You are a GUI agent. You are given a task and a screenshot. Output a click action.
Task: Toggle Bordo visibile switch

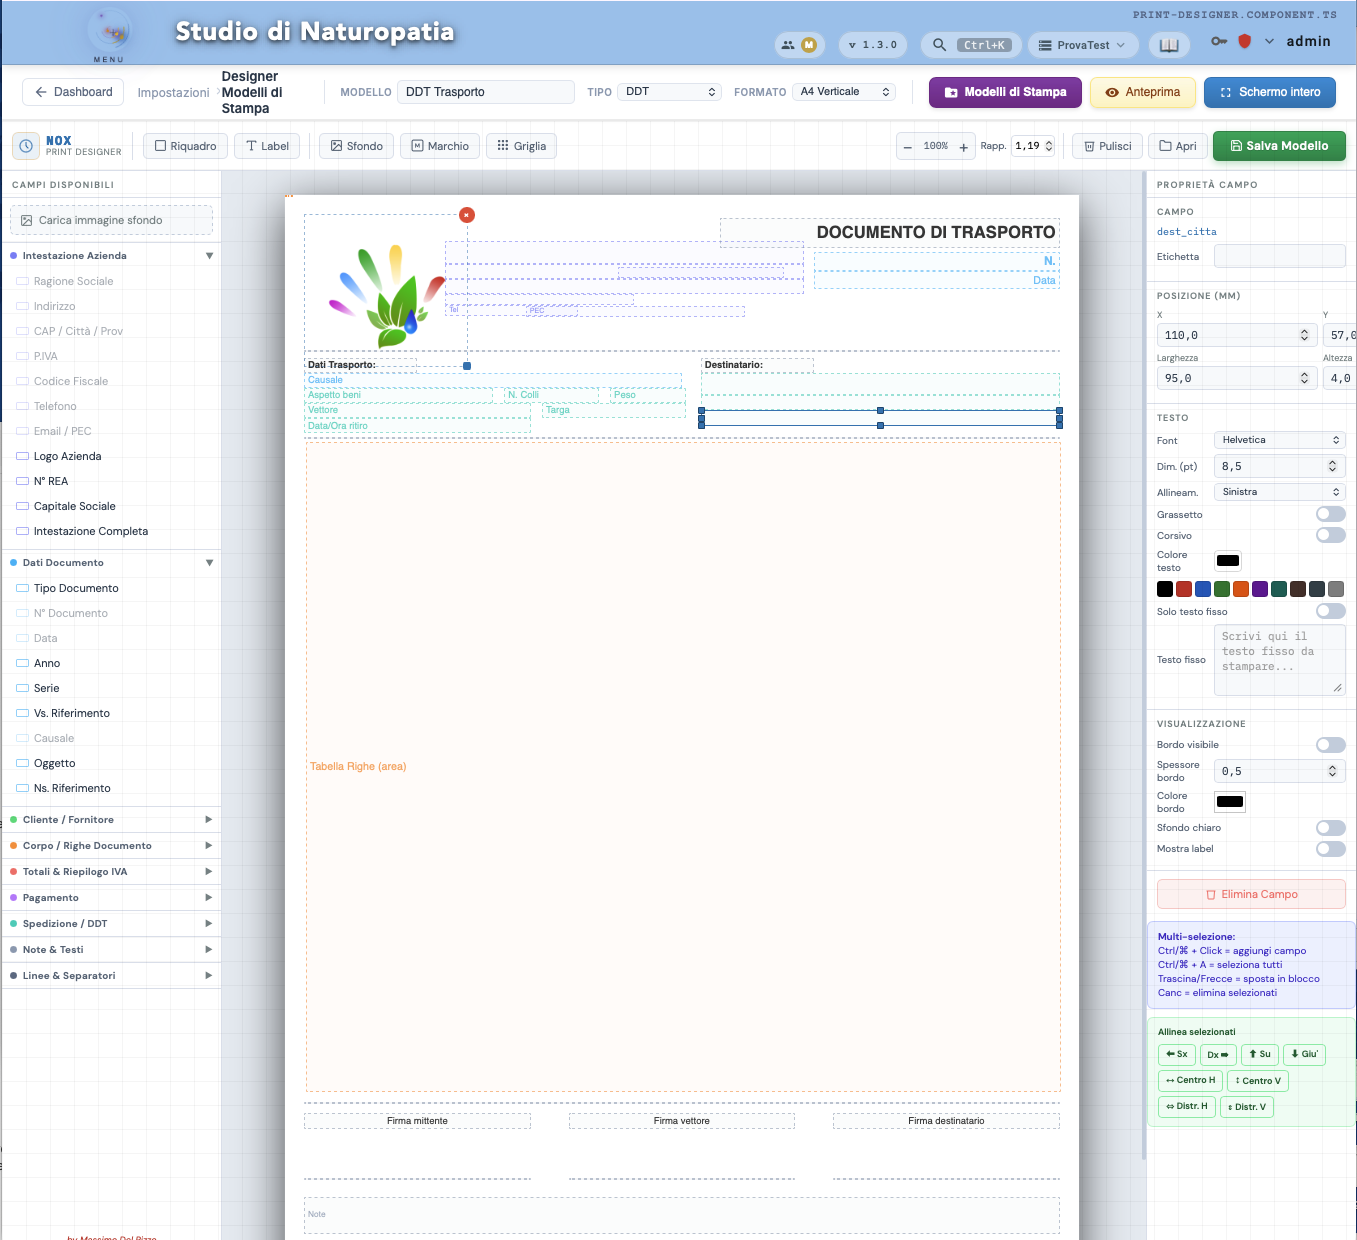[1330, 745]
